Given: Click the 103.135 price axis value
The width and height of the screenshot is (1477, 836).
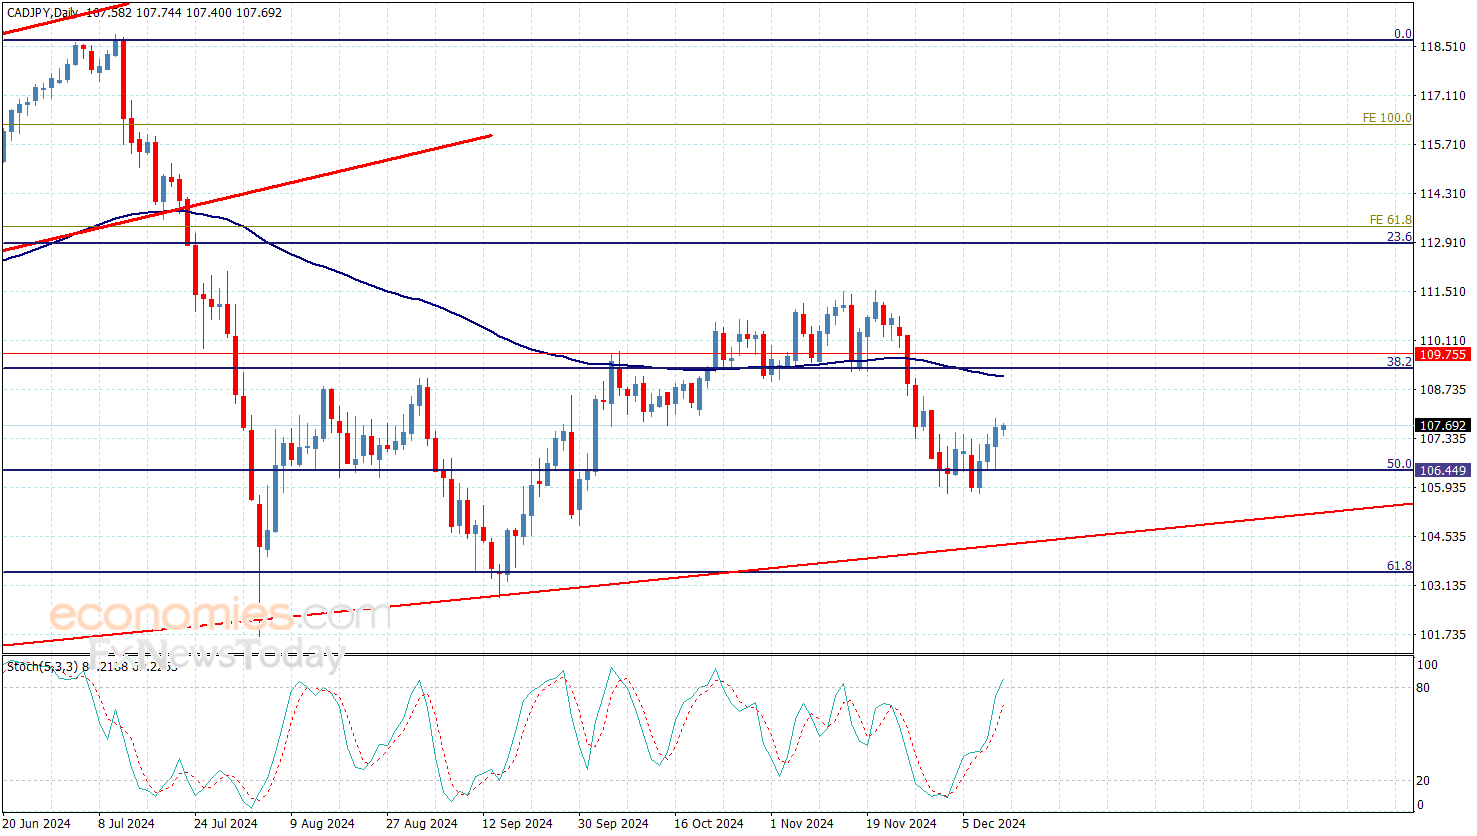Looking at the screenshot, I should pos(1443,586).
